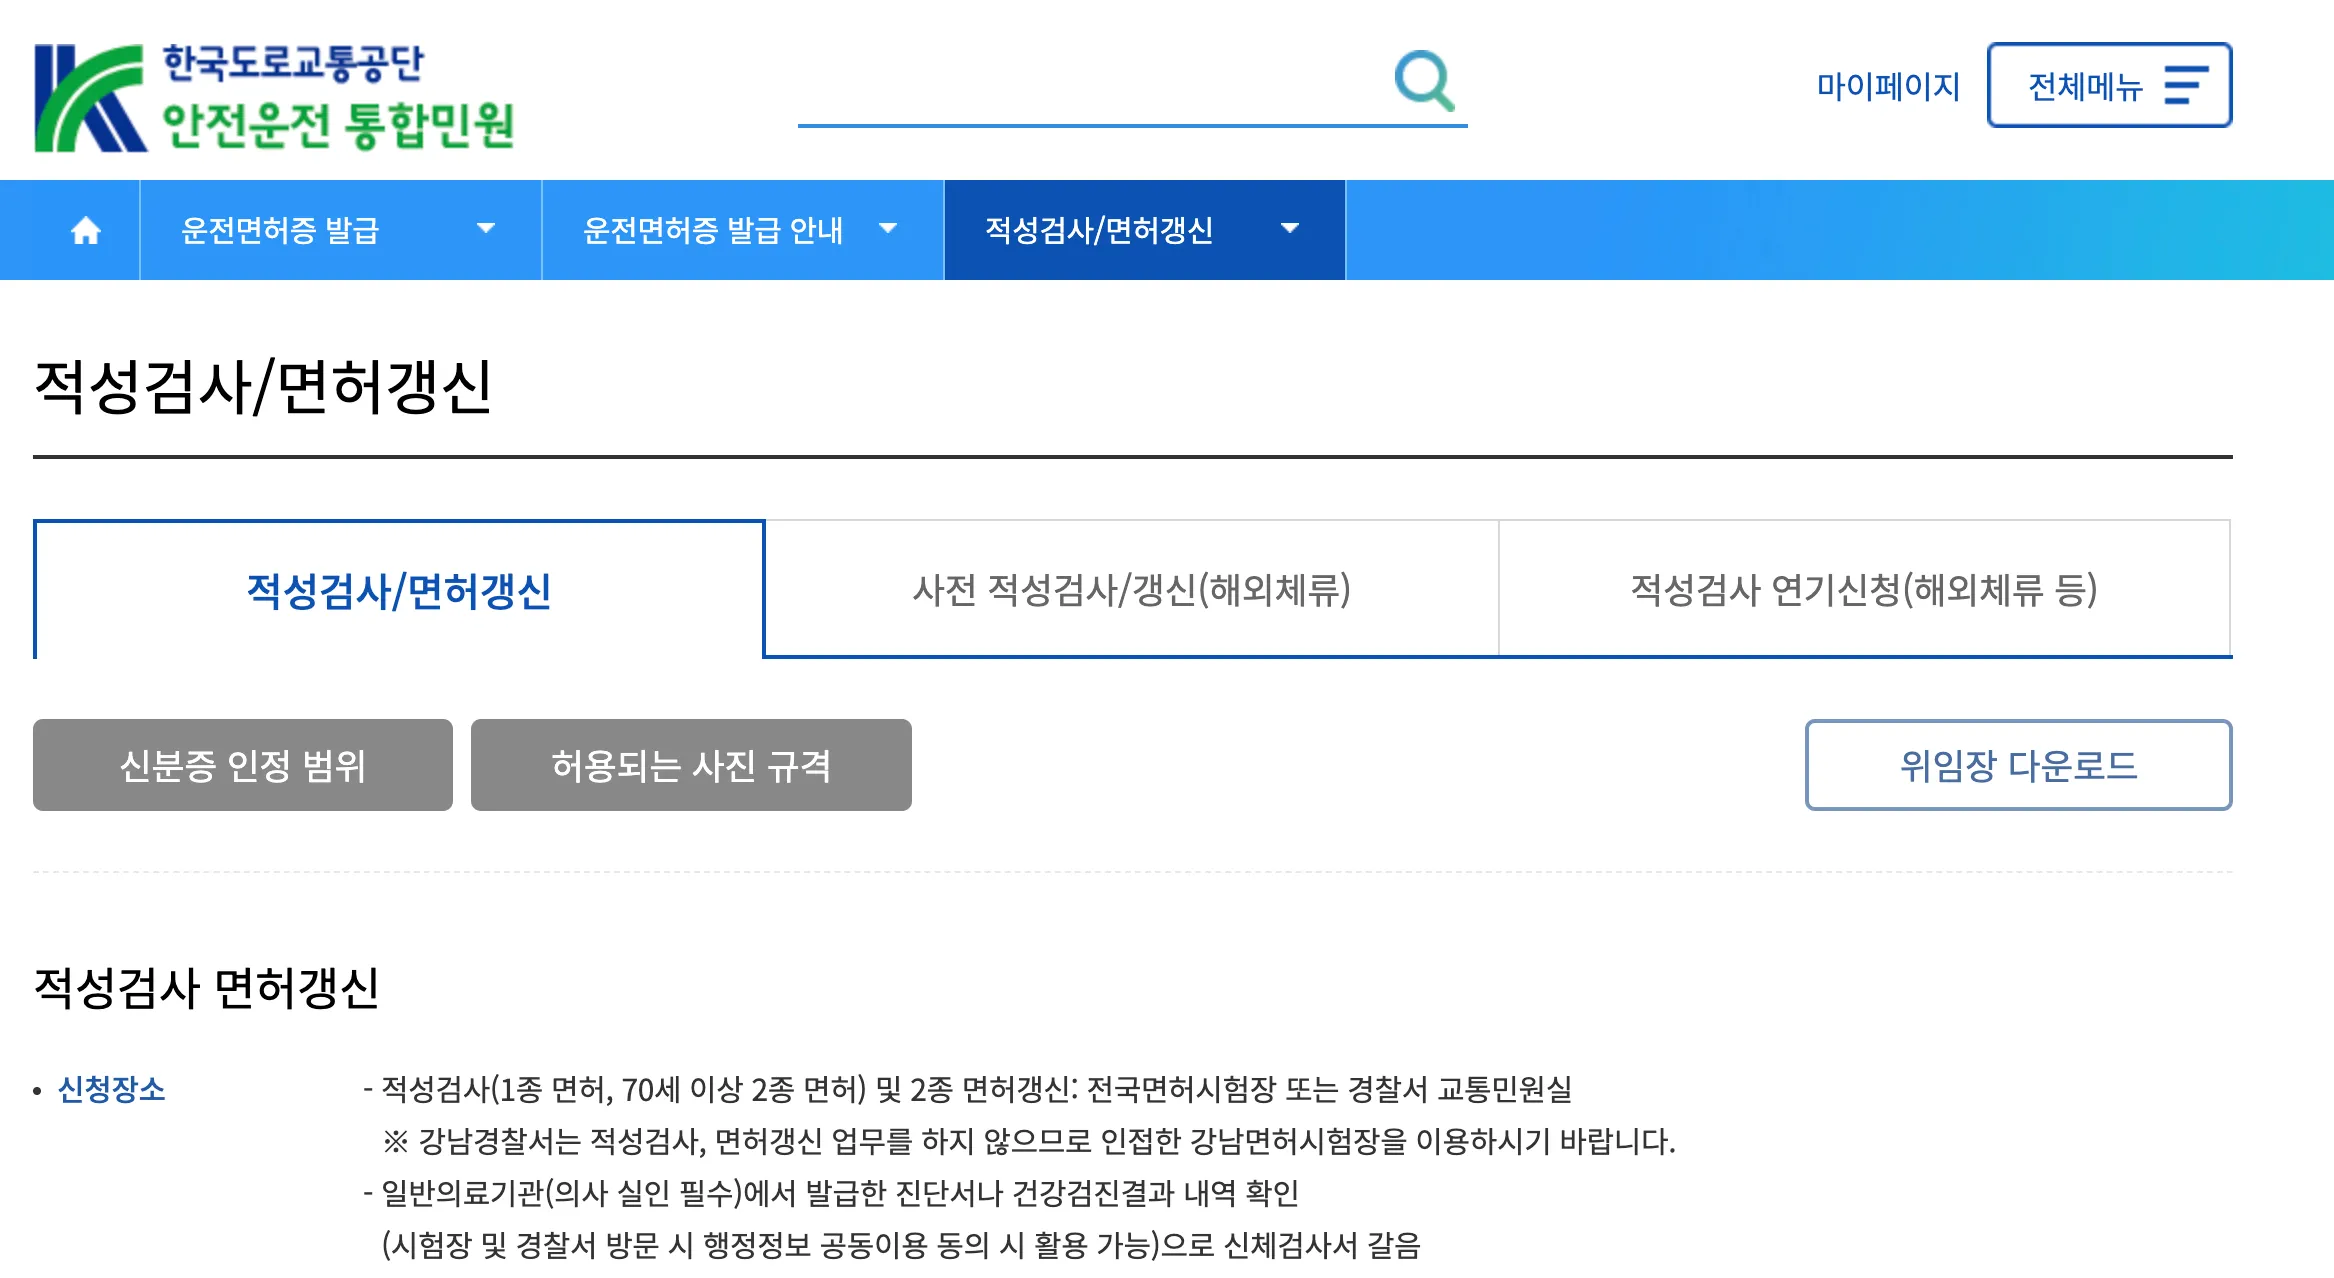Click the 허용되는 사진 규격 button
The image size is (2334, 1278).
[x=691, y=766]
